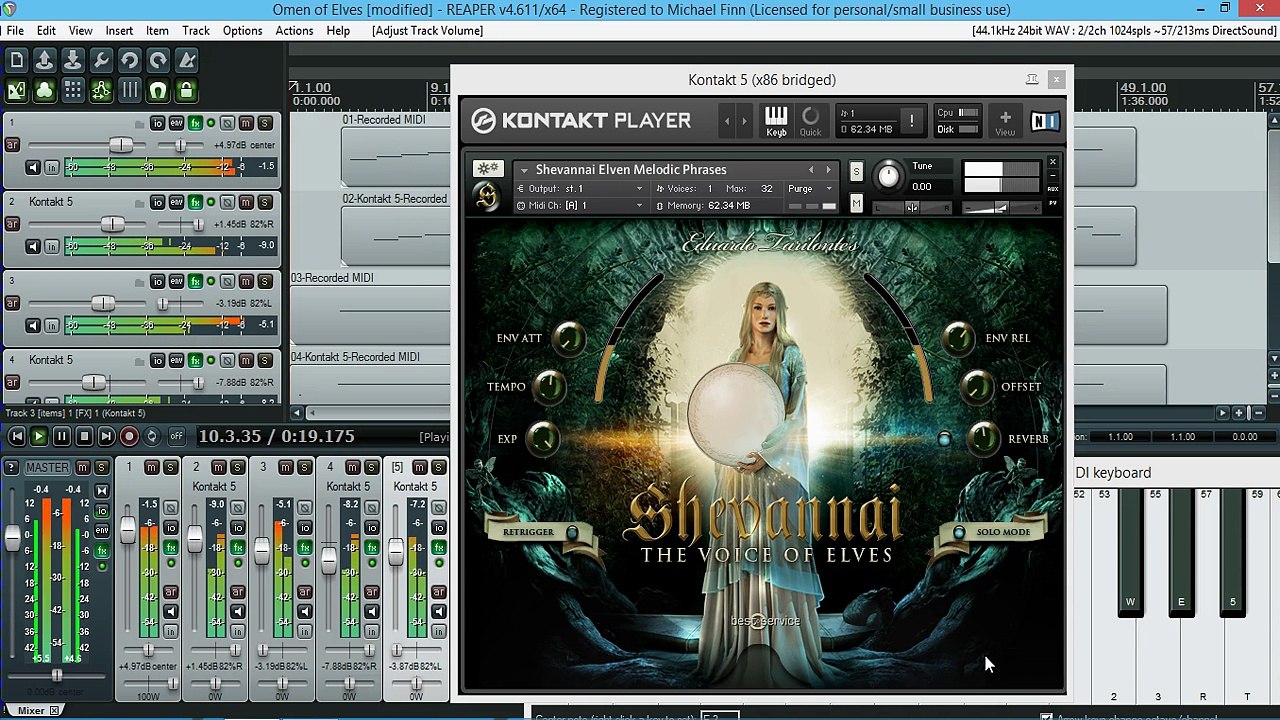The width and height of the screenshot is (1280, 720).
Task: Toggle snapping with the magnet icon
Action: (x=158, y=91)
